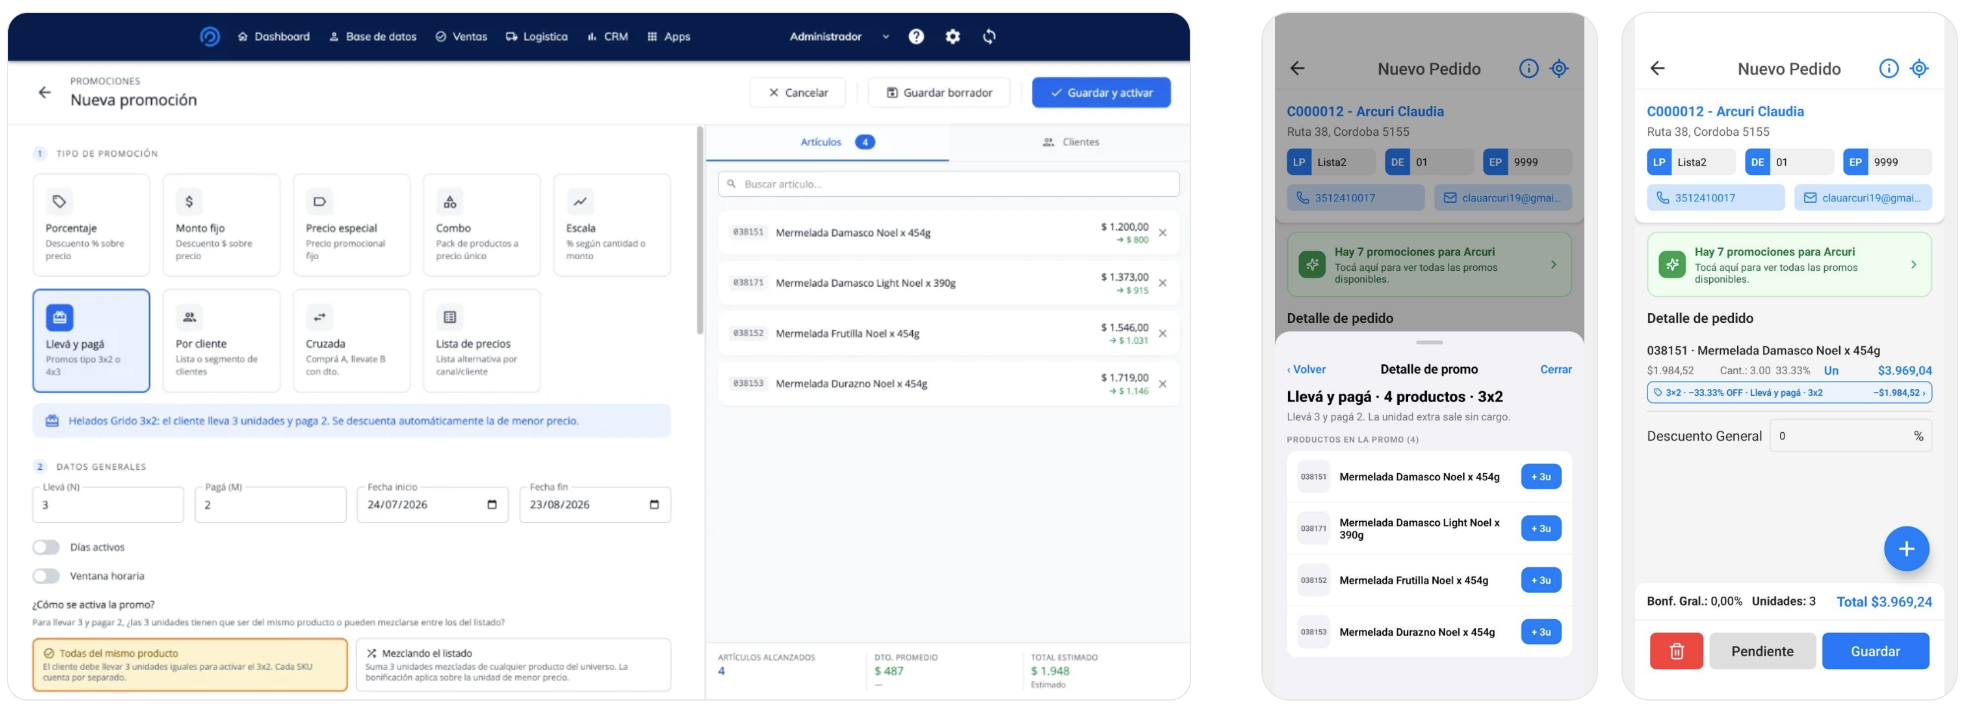Click the Pagá (M) input field
Image resolution: width=1972 pixels, height=718 pixels.
(270, 505)
